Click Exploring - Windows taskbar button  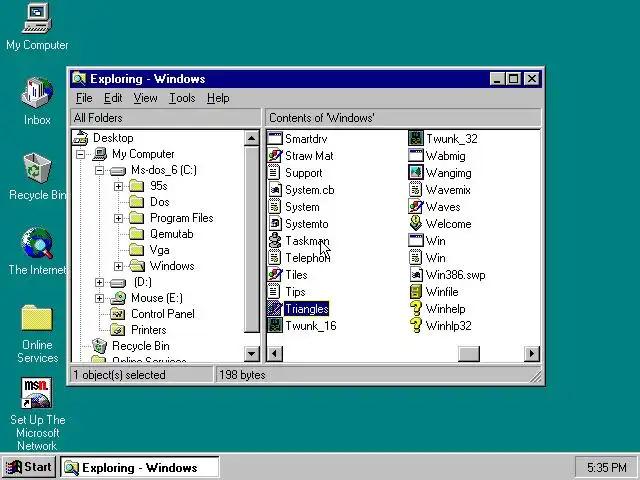pyautogui.click(x=140, y=467)
